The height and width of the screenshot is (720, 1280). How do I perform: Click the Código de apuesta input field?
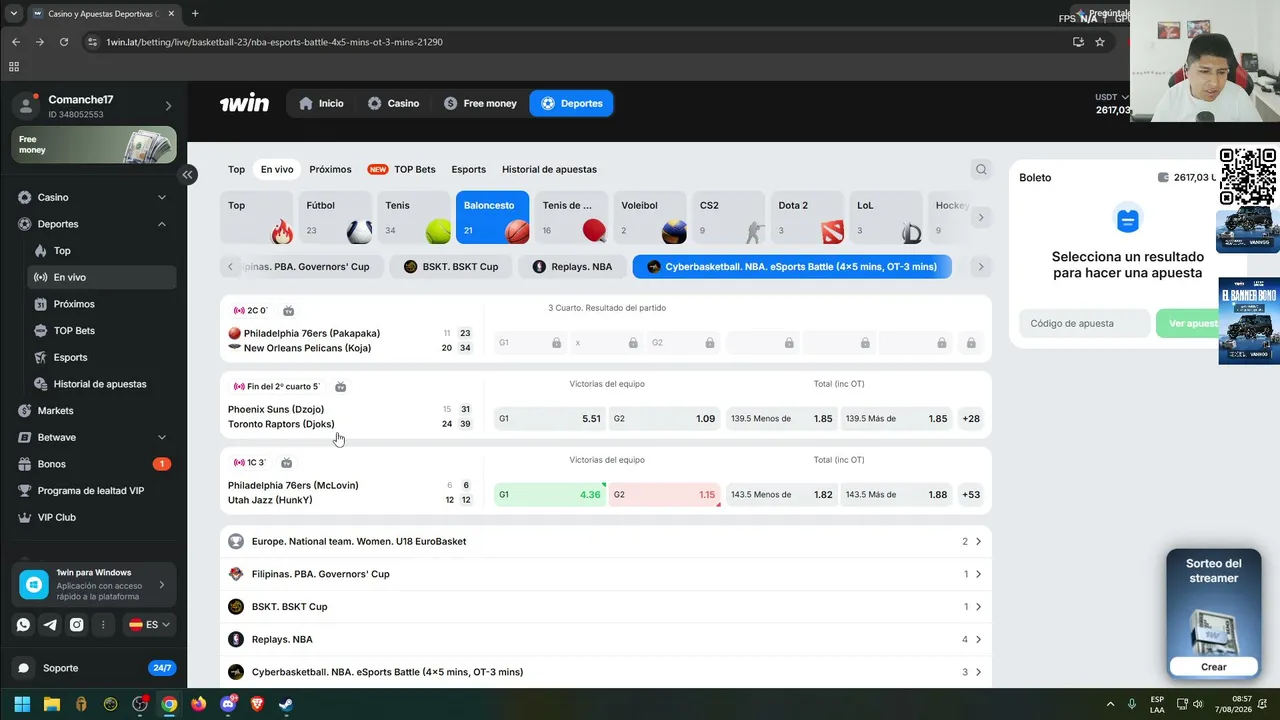[1085, 324]
